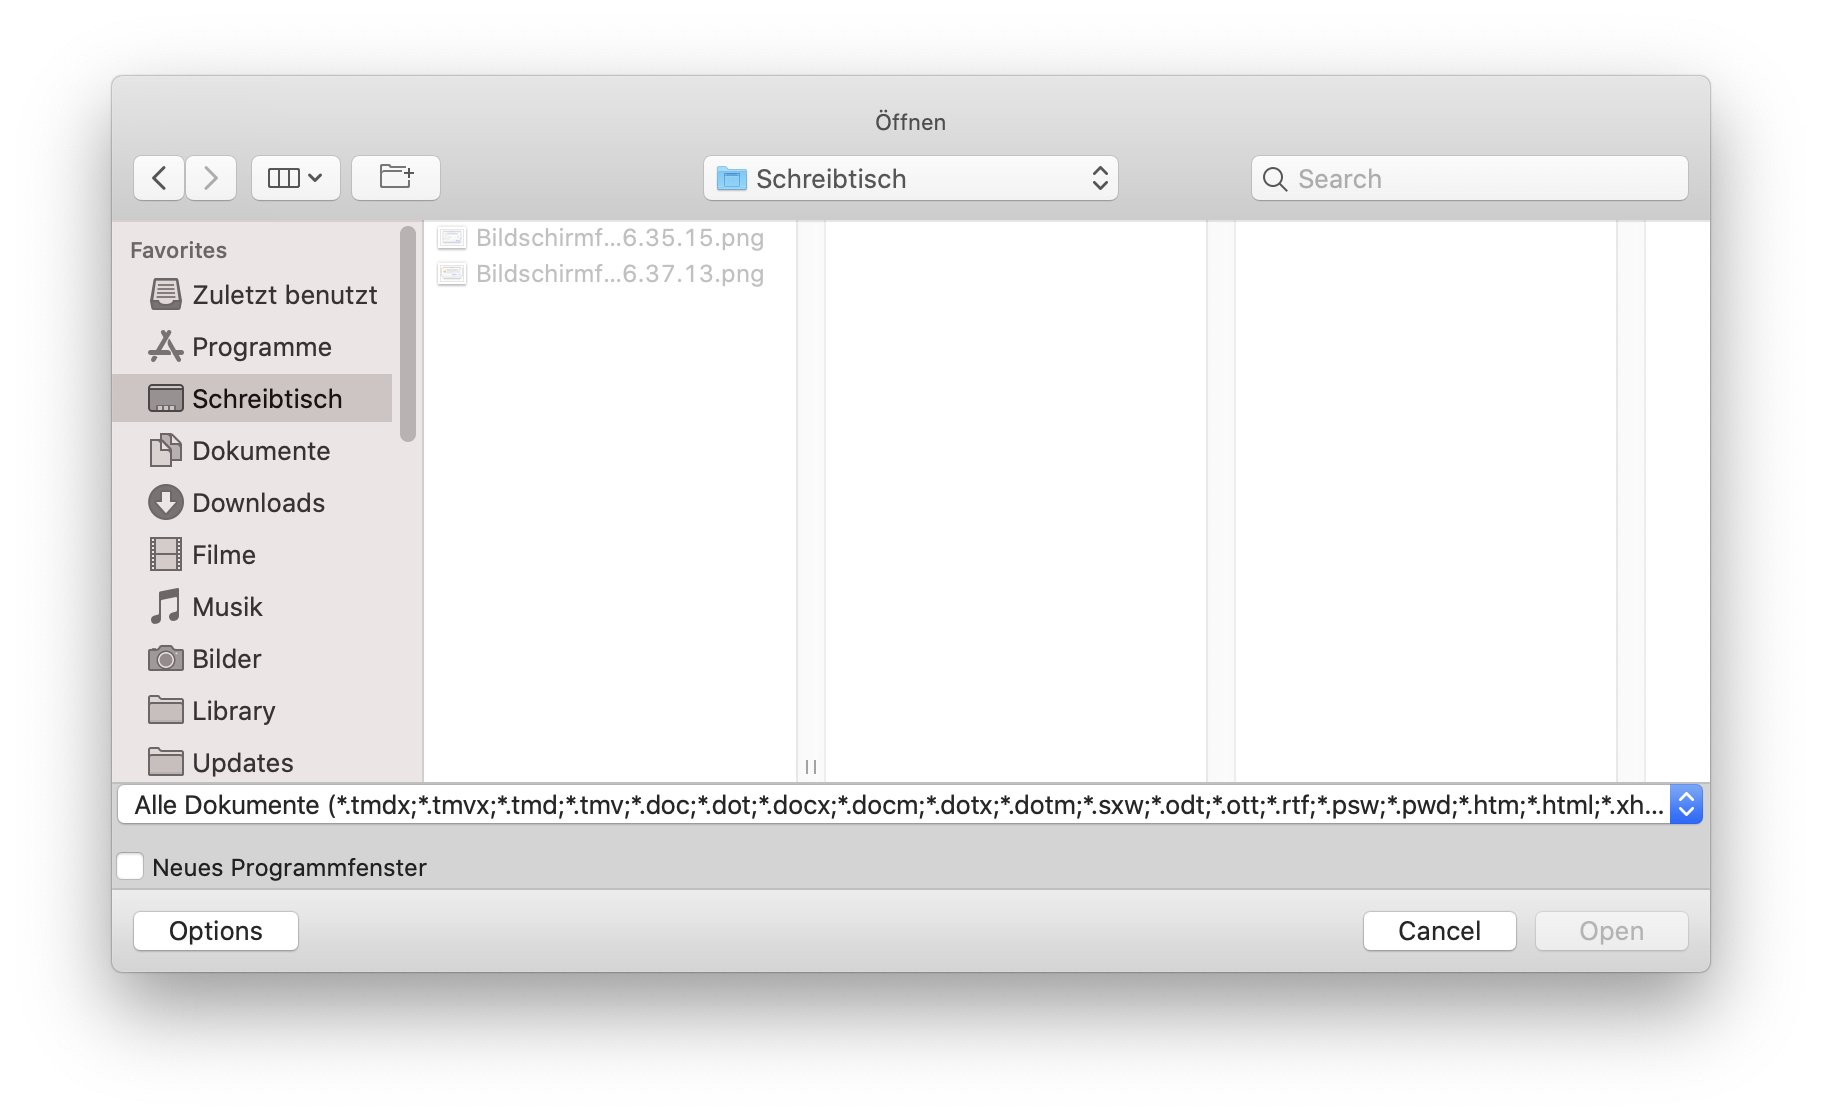Open the Alle Dokumente file type dropdown
The image size is (1822, 1120).
pyautogui.click(x=910, y=805)
